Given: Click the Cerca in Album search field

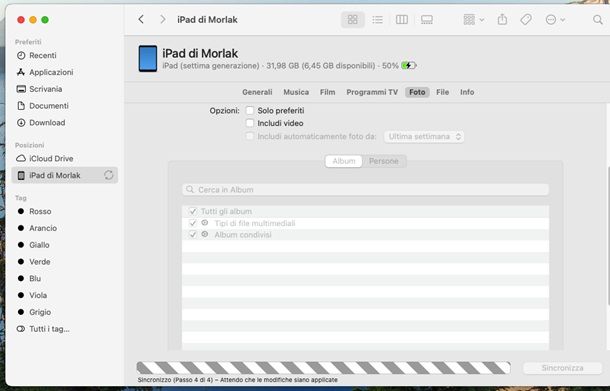Looking at the screenshot, I should 365,189.
